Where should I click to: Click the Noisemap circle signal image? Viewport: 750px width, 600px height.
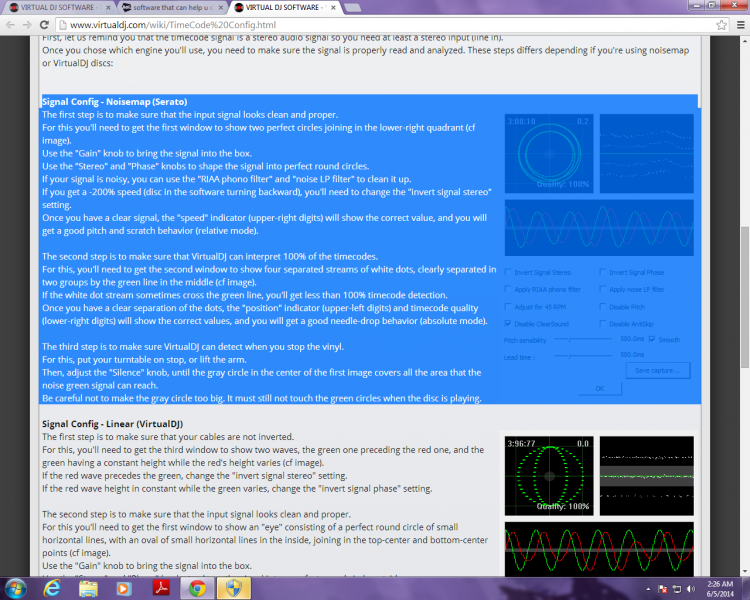click(549, 154)
